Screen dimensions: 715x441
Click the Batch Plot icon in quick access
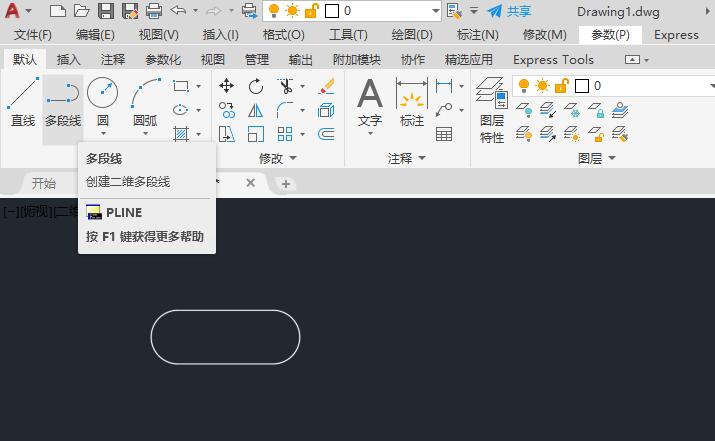[x=249, y=10]
